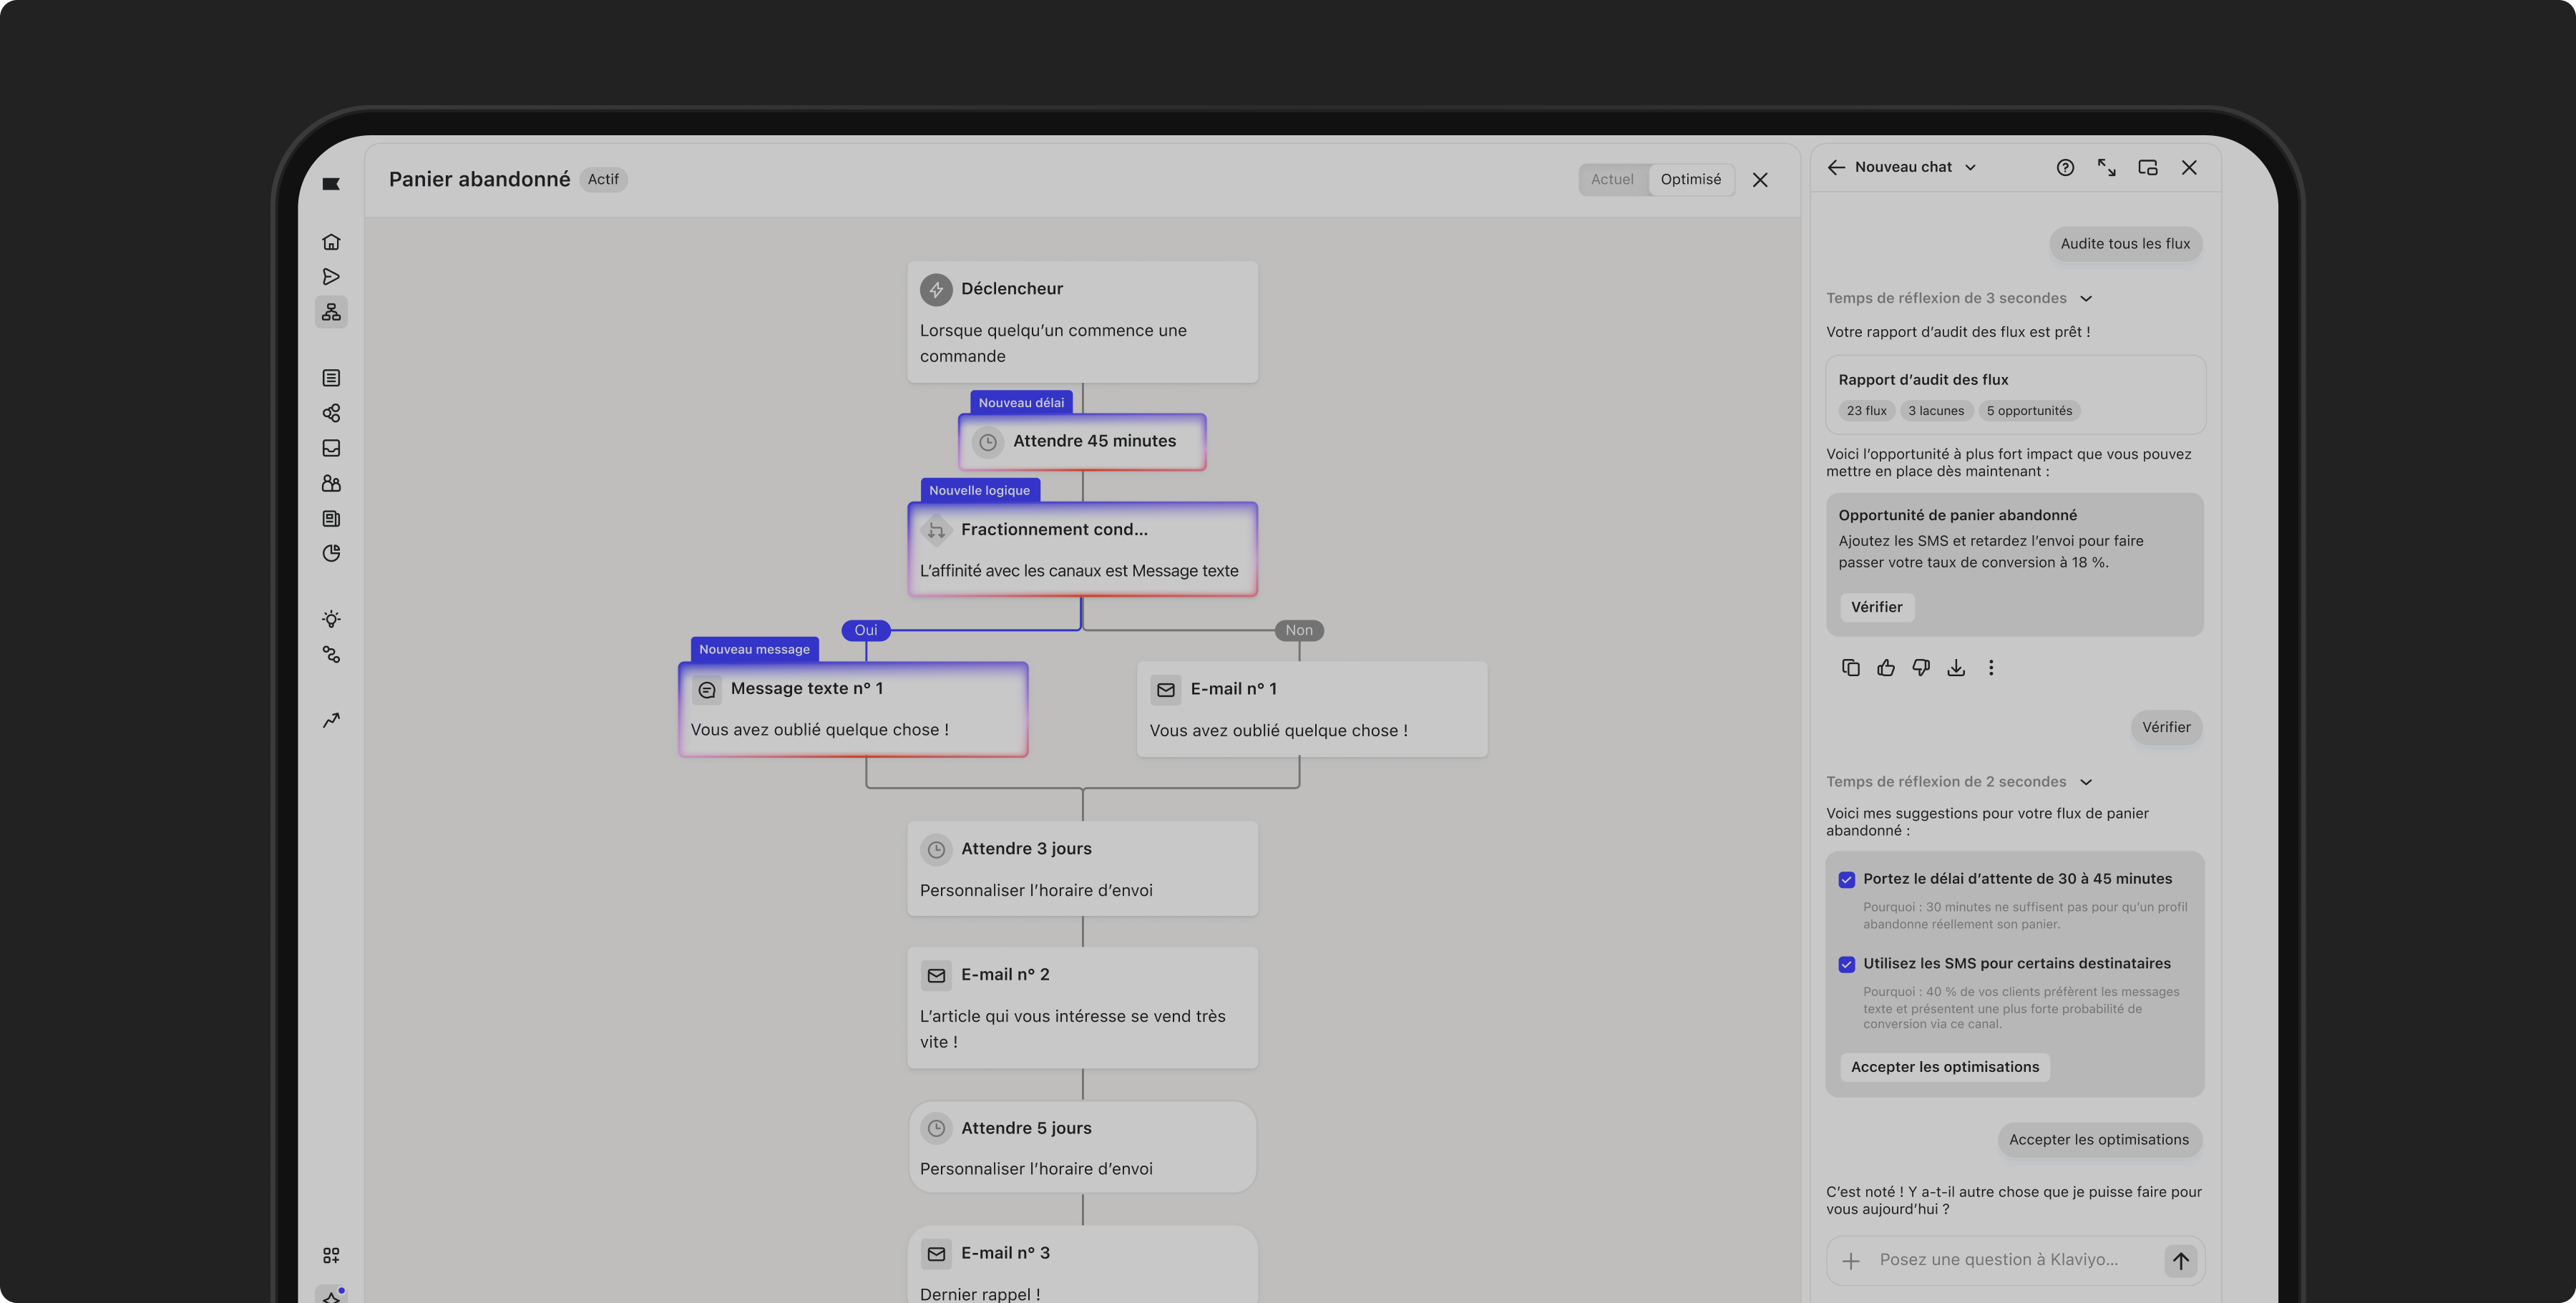Viewport: 2576px width, 1303px height.
Task: Click the Nouvelle logique badge
Action: coord(979,491)
